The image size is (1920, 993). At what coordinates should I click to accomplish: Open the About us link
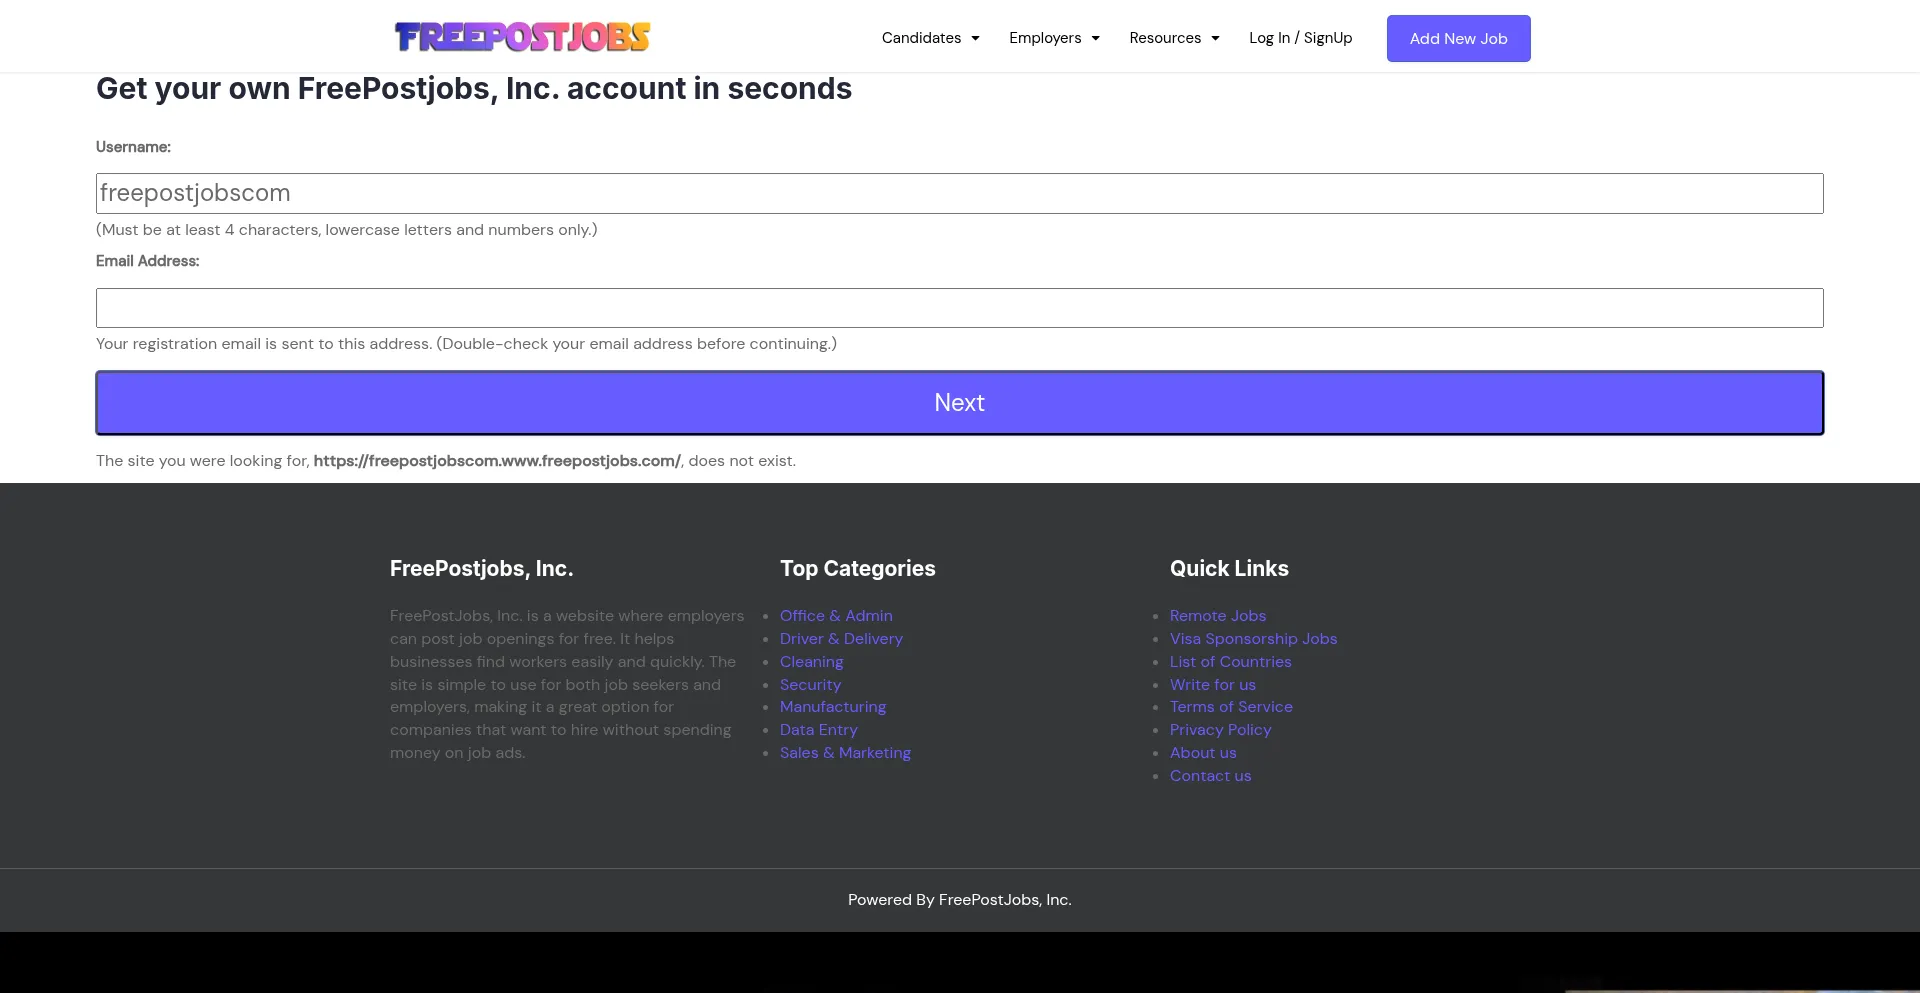(1203, 753)
